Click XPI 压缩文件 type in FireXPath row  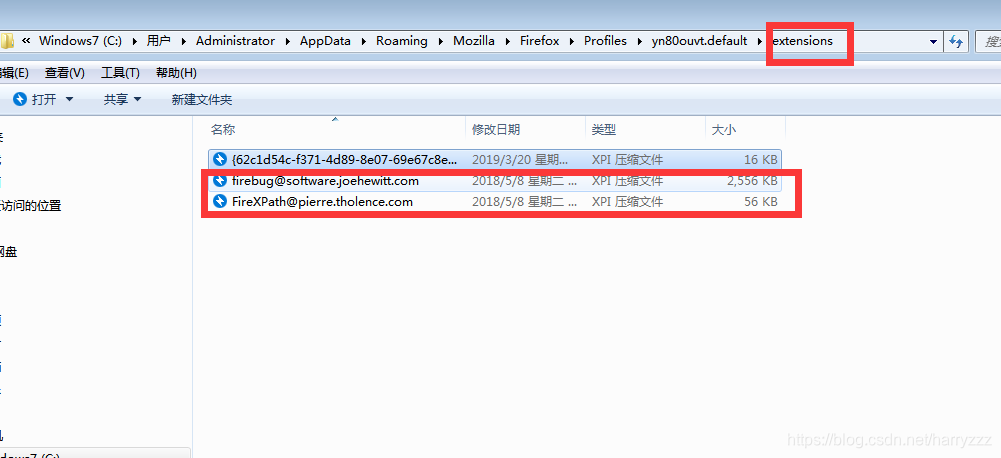[x=627, y=202]
